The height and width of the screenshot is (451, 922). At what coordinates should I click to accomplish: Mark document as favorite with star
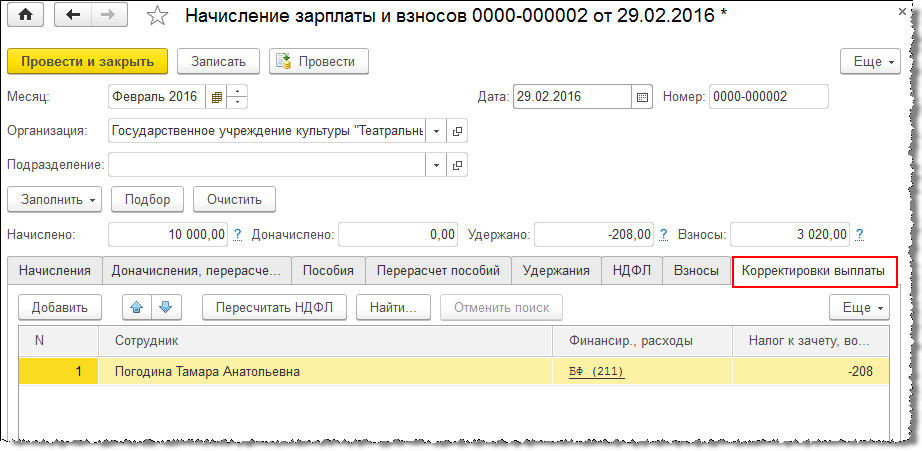[x=157, y=16]
